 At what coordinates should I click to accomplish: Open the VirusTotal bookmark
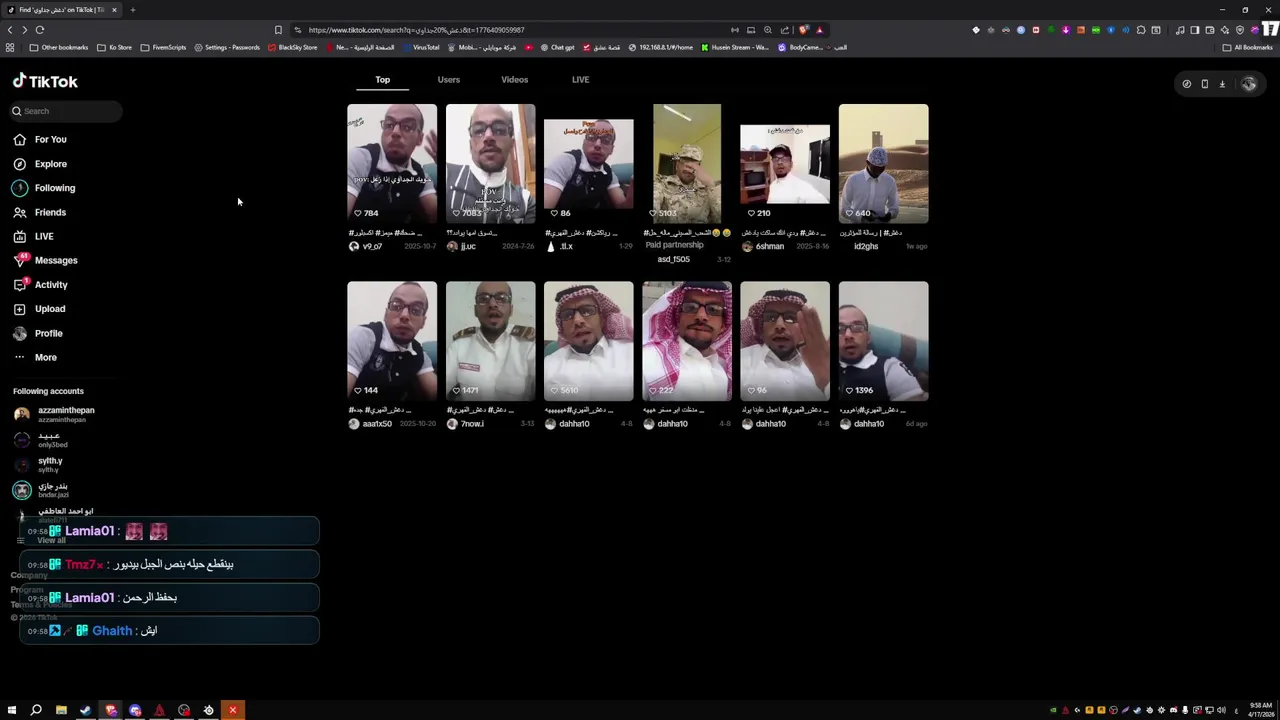[x=420, y=47]
